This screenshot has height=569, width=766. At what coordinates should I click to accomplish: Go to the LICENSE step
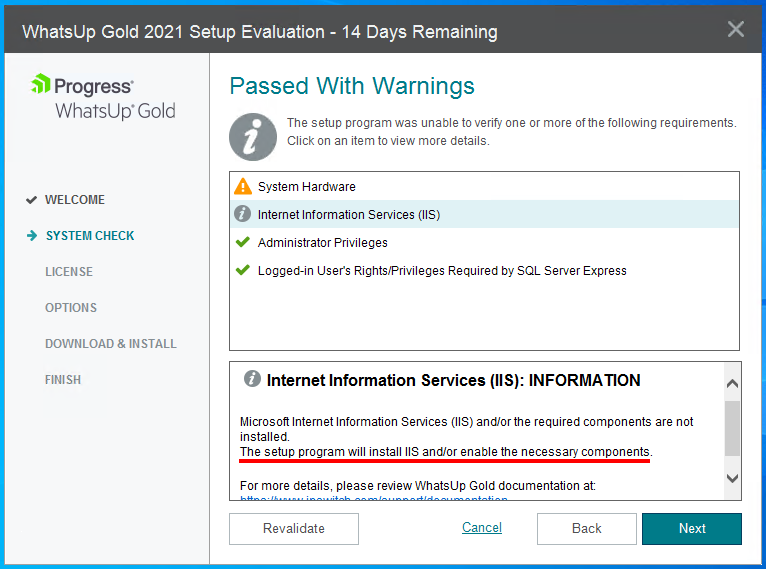pyautogui.click(x=69, y=272)
